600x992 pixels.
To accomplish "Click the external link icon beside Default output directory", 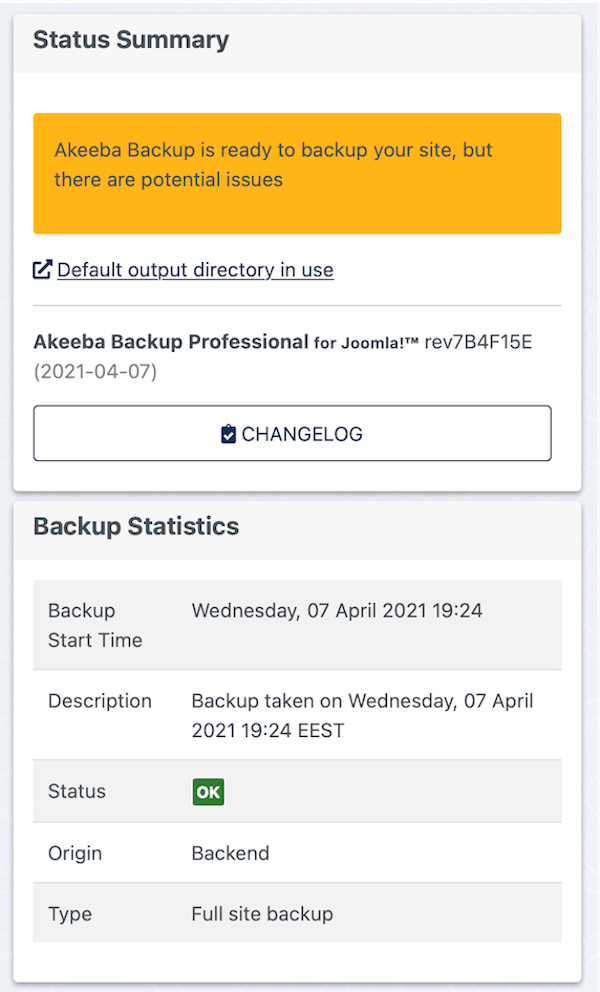I will [x=42, y=270].
